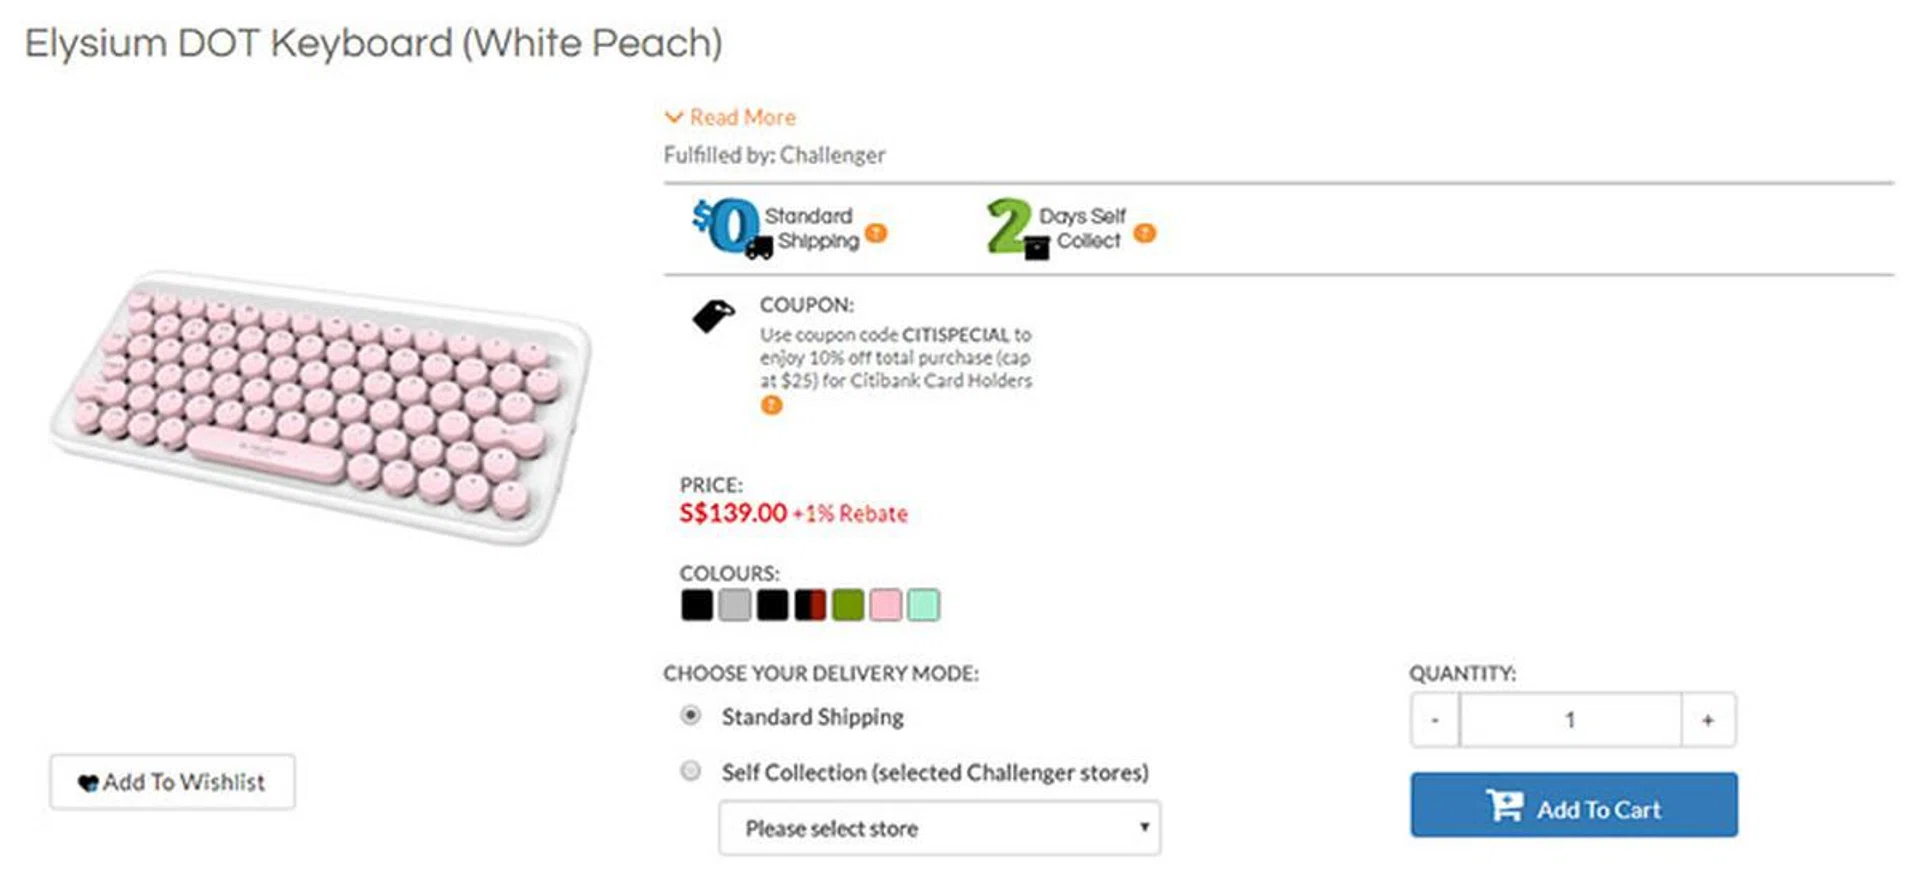Choose the Self Collection radio button
The height and width of the screenshot is (894, 1920).
click(690, 771)
